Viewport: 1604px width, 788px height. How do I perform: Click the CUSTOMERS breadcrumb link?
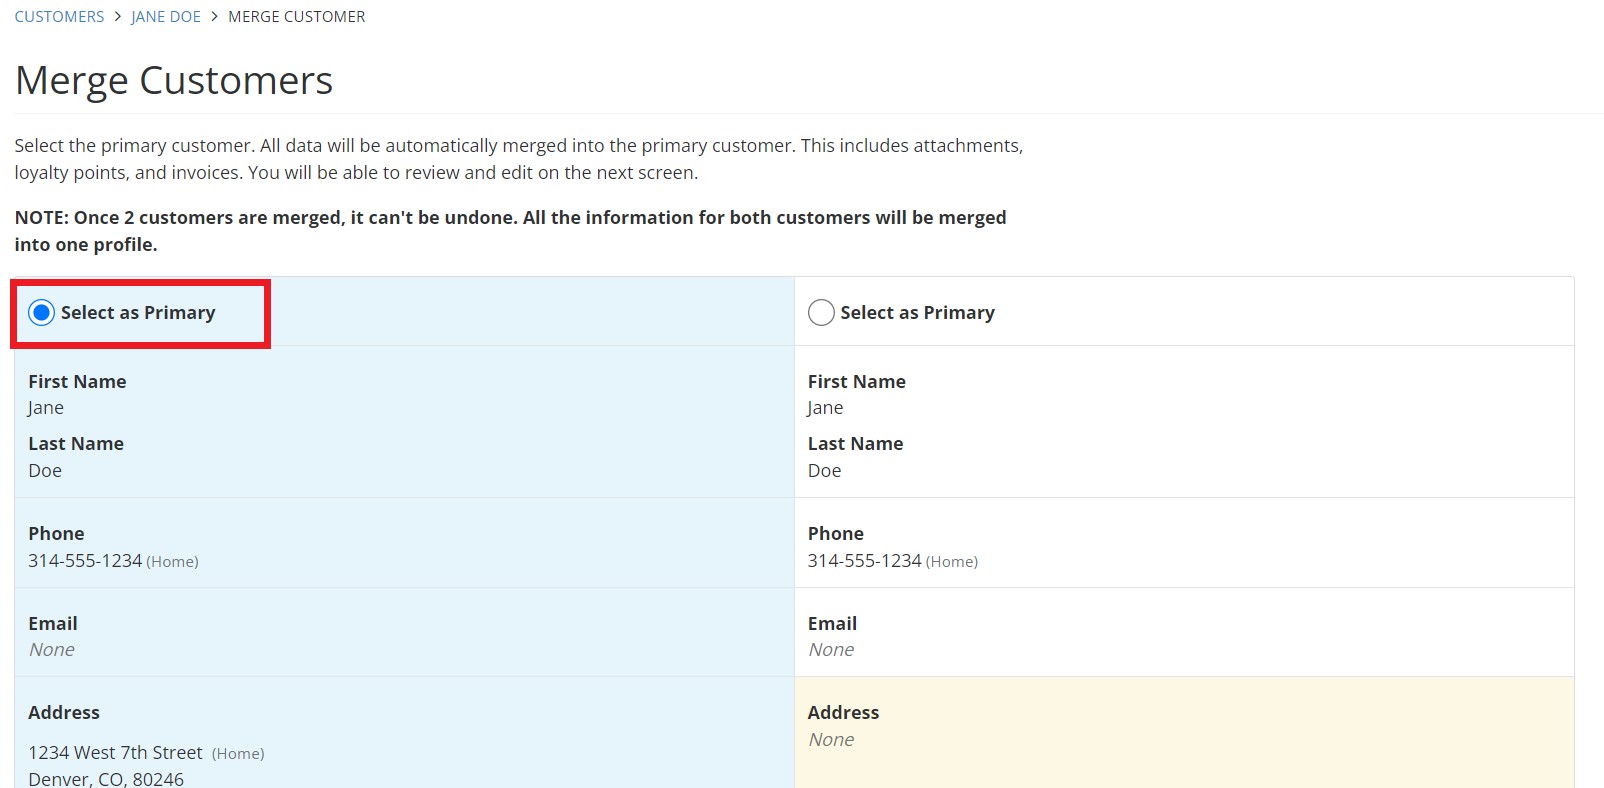pyautogui.click(x=59, y=17)
